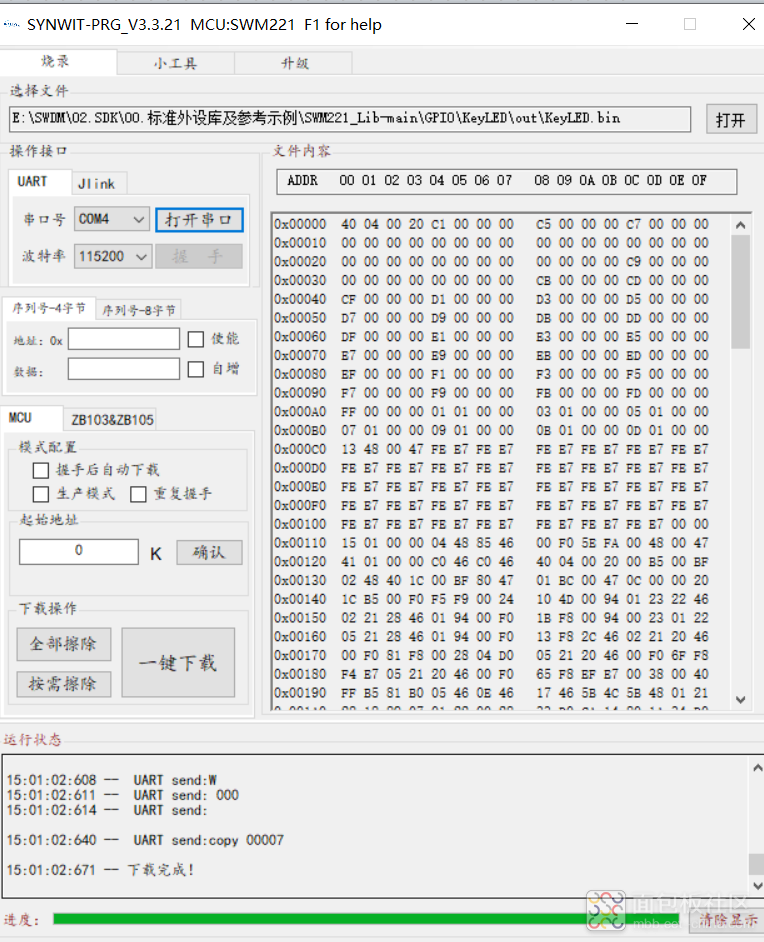Screen dimensions: 764x942
Task: Switch to the 小工具 tab
Action: click(x=175, y=63)
